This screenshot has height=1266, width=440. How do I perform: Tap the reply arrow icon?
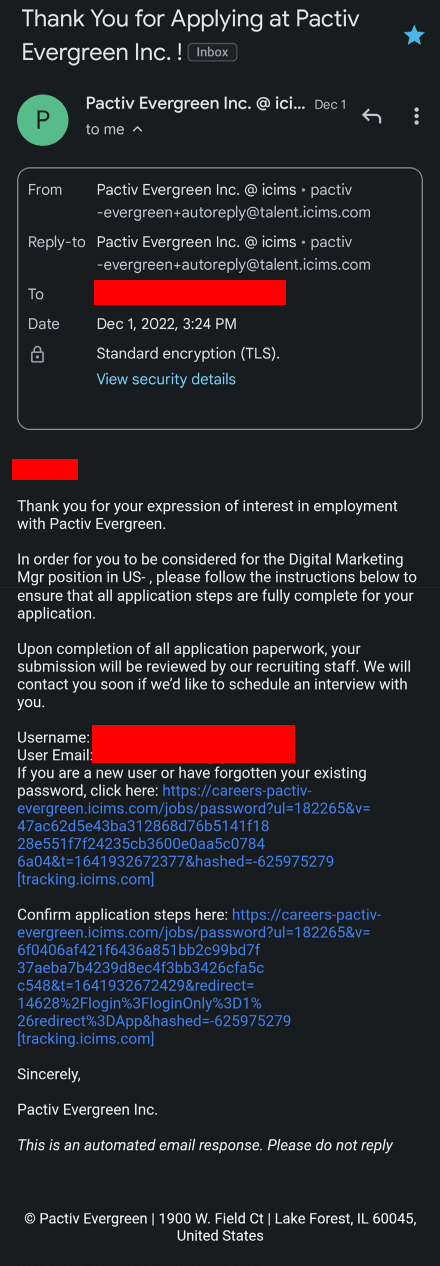372,116
